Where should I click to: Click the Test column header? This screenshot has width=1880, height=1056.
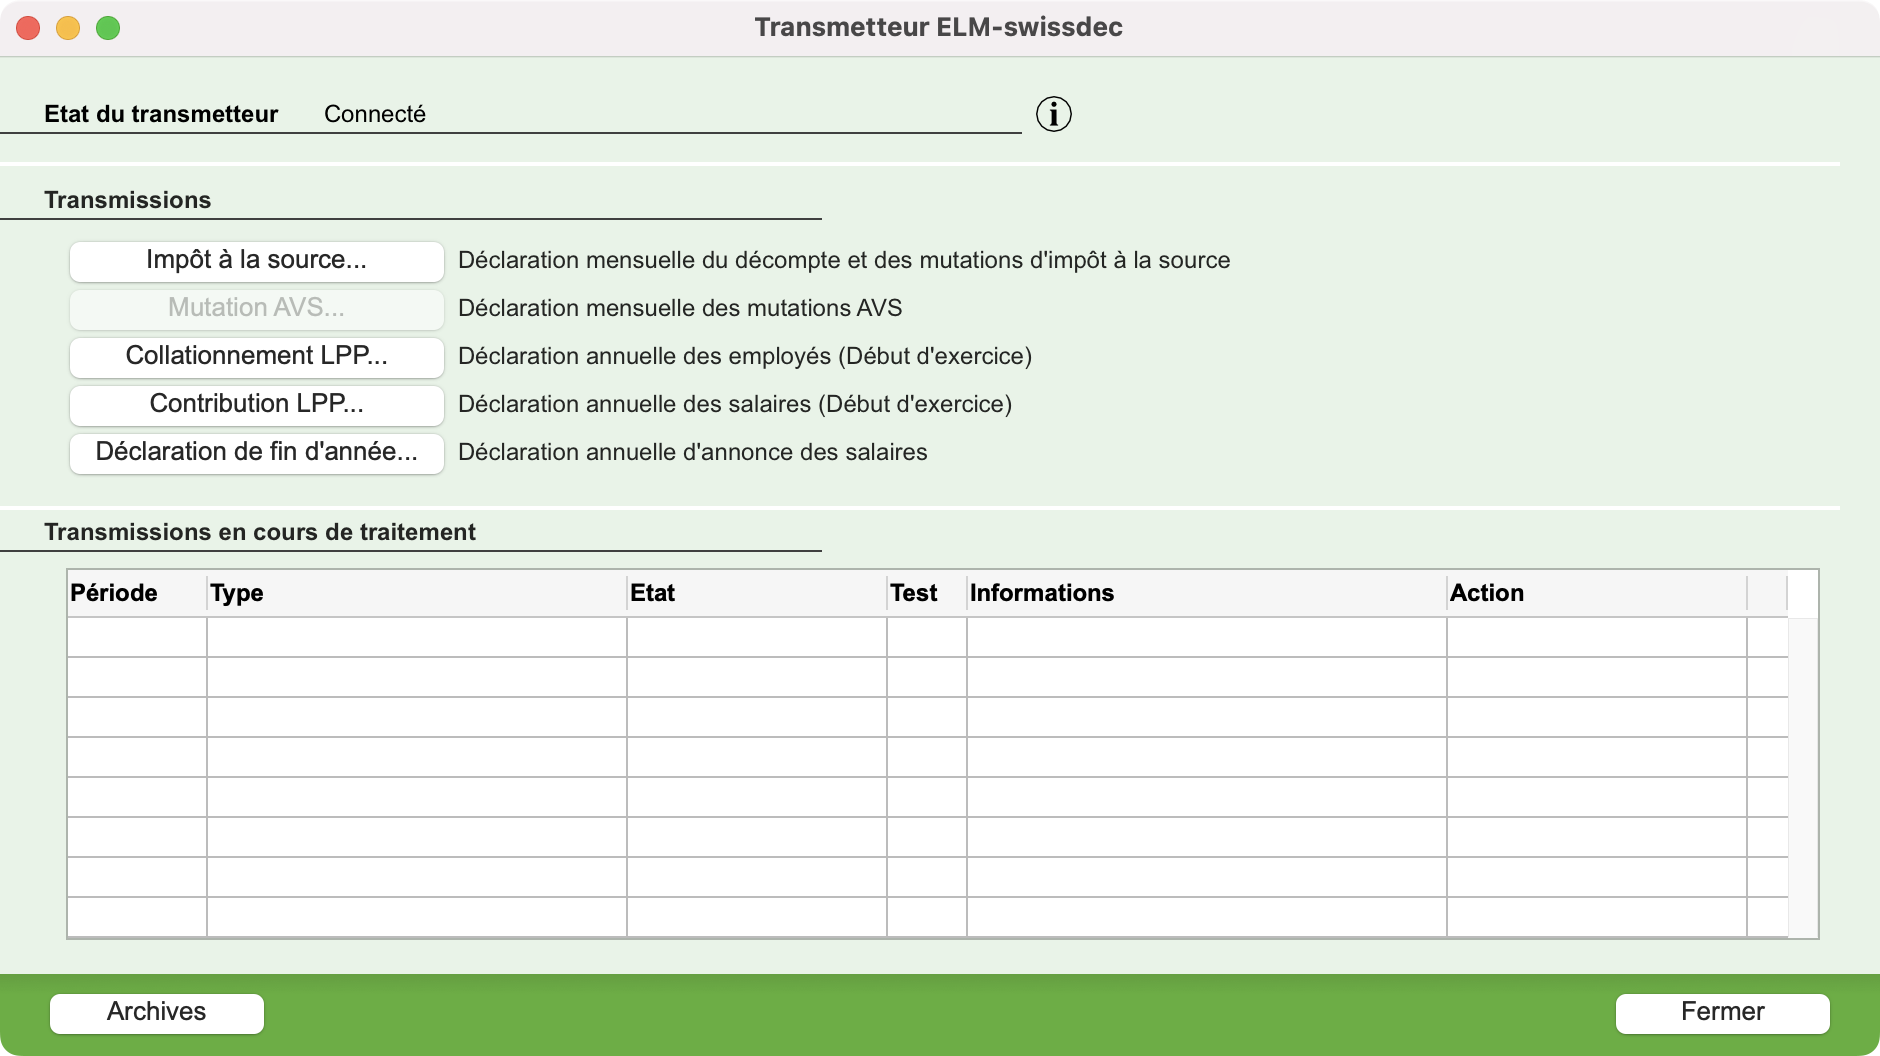pyautogui.click(x=927, y=593)
